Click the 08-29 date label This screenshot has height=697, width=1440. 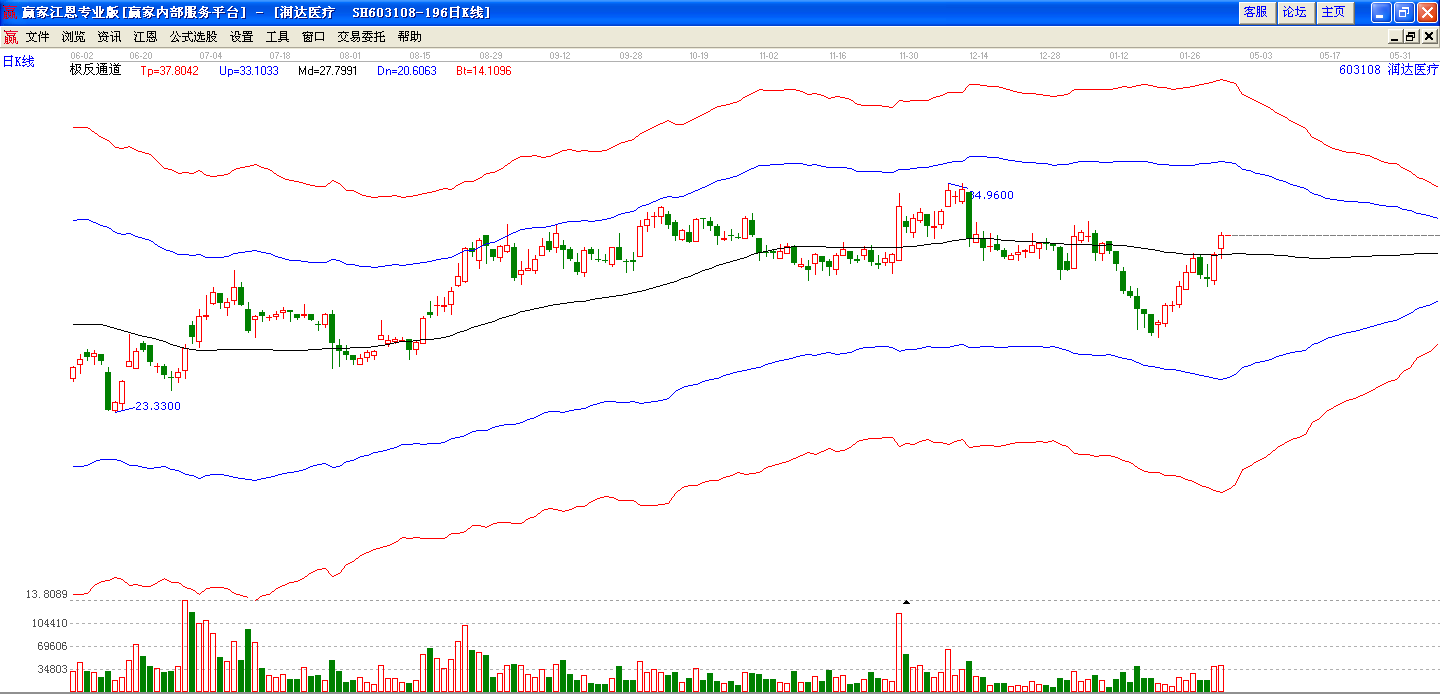(491, 56)
